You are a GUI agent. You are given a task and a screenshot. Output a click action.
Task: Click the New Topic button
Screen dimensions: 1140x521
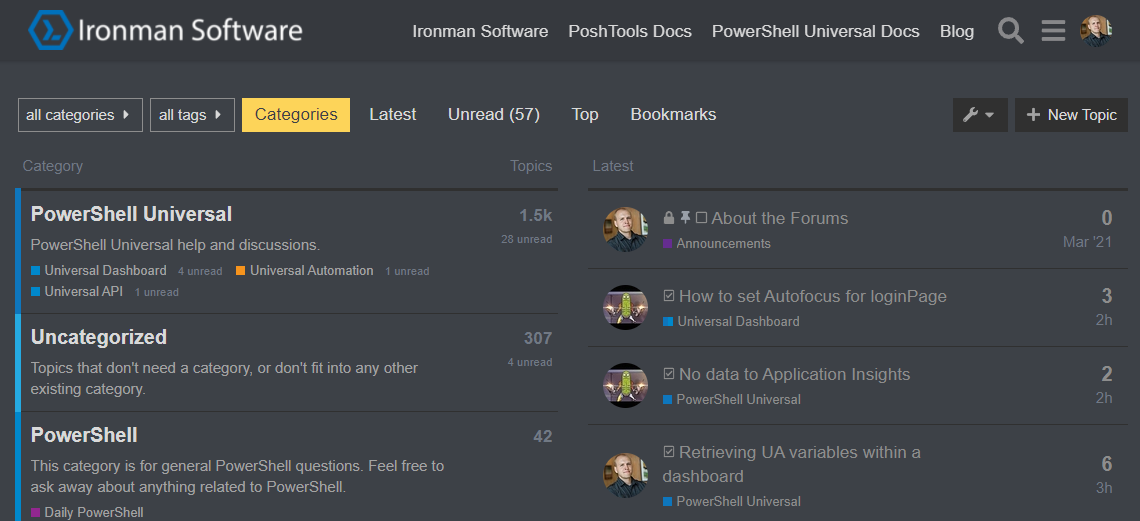click(1071, 115)
